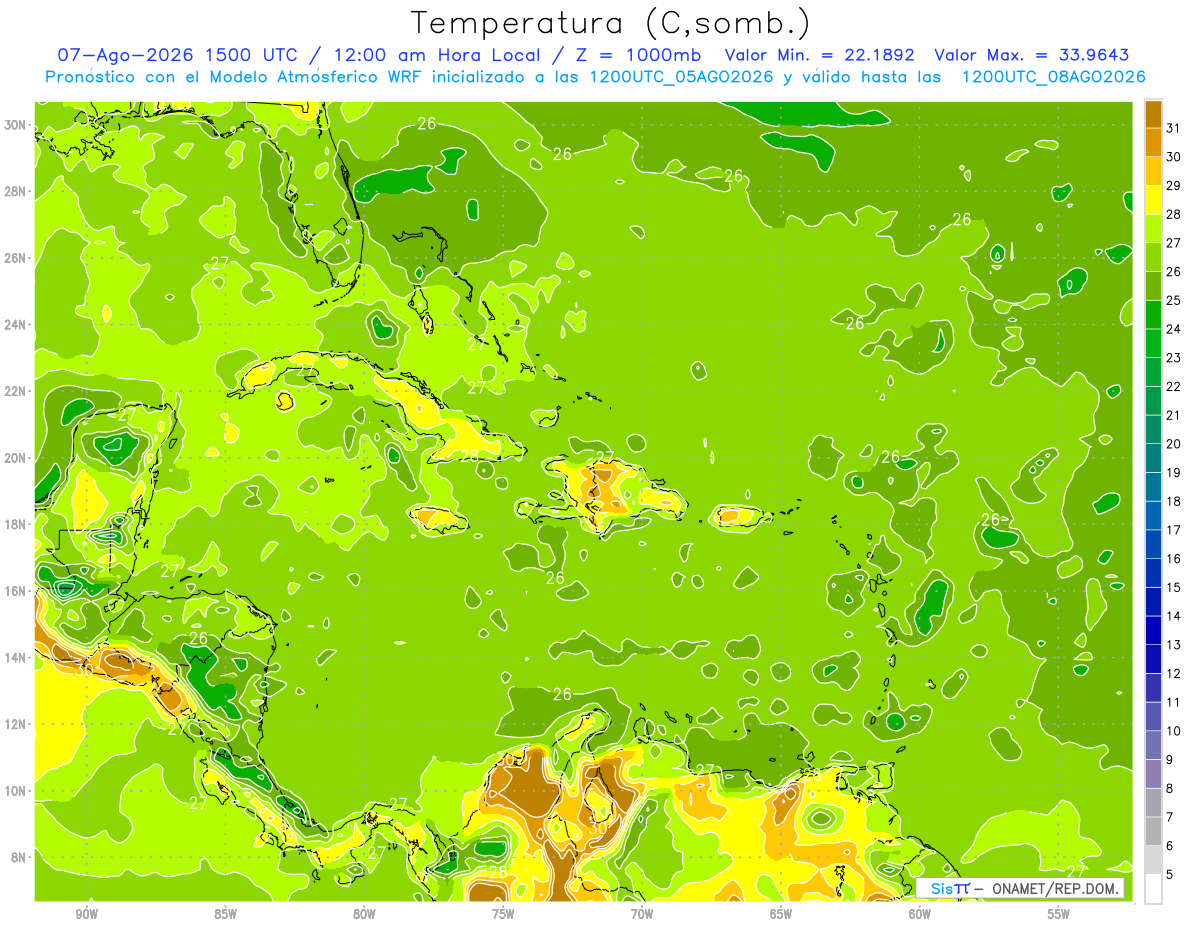Click the 20N latitude label
The image size is (1200, 927).
pyautogui.click(x=16, y=458)
